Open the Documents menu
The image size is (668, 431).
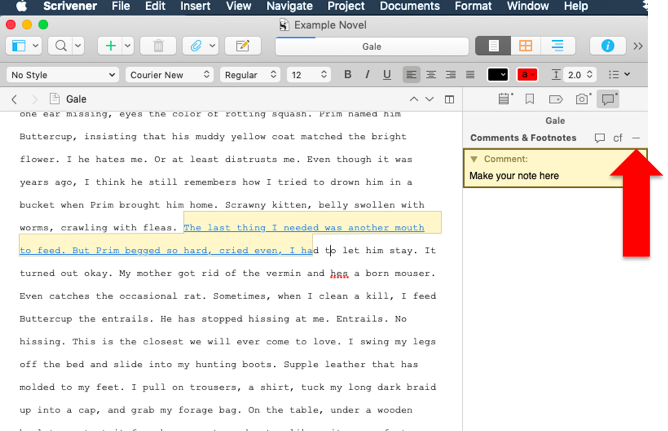(409, 6)
